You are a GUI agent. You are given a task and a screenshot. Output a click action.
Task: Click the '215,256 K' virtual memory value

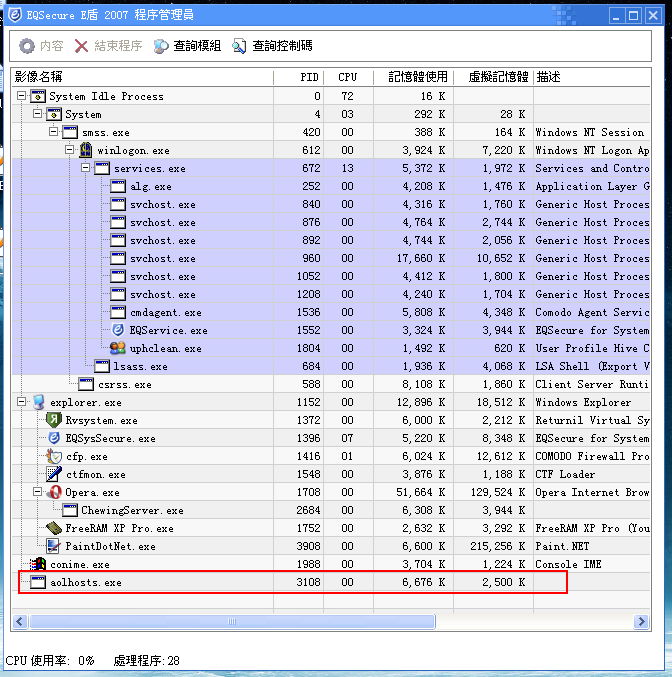coord(498,546)
